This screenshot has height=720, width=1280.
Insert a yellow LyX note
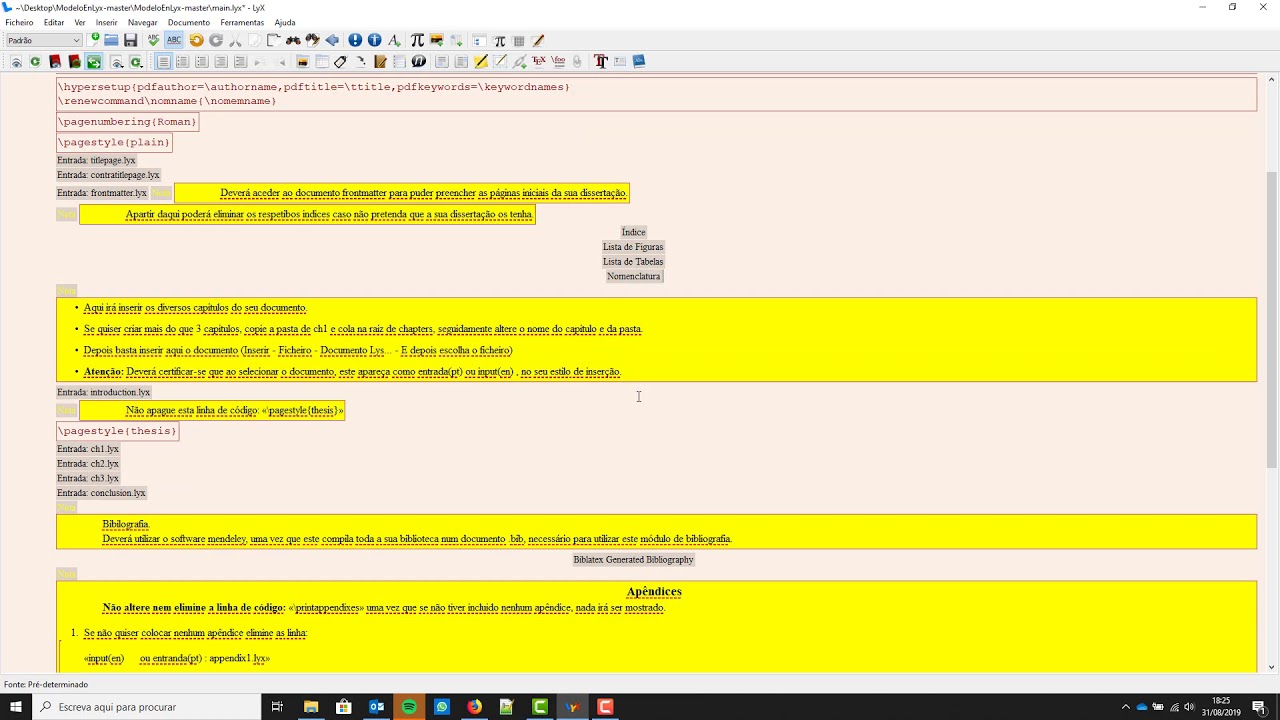pyautogui.click(x=480, y=62)
